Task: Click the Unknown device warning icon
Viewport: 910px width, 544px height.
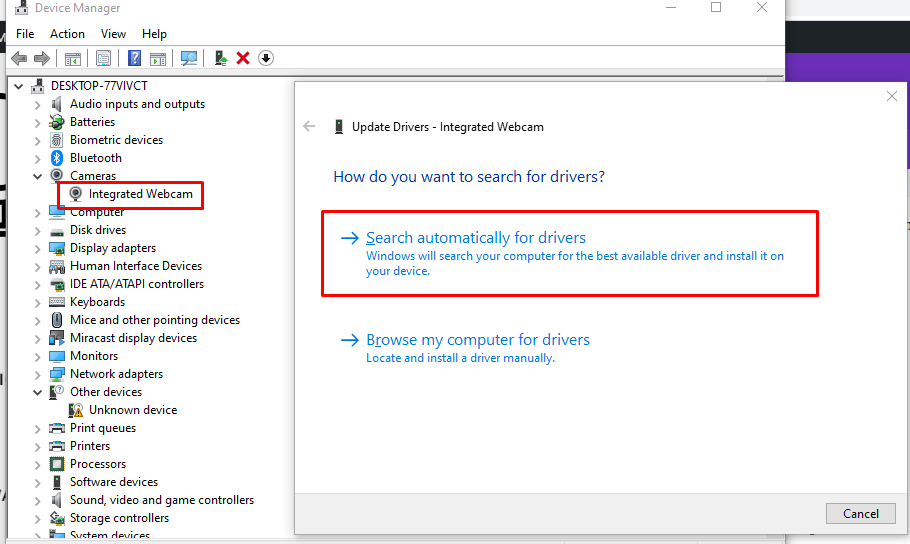Action: 75,410
